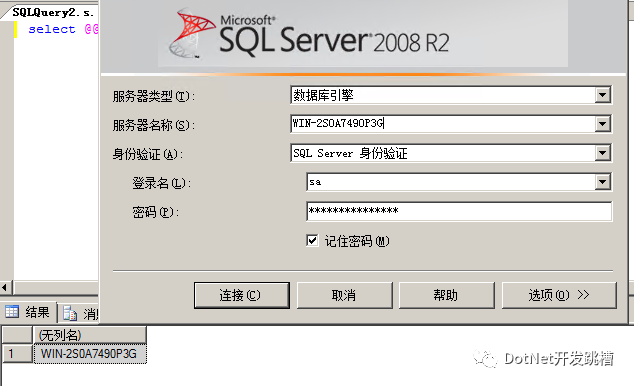
Task: Switch to the SQLQuery2 tab
Action: (52, 13)
